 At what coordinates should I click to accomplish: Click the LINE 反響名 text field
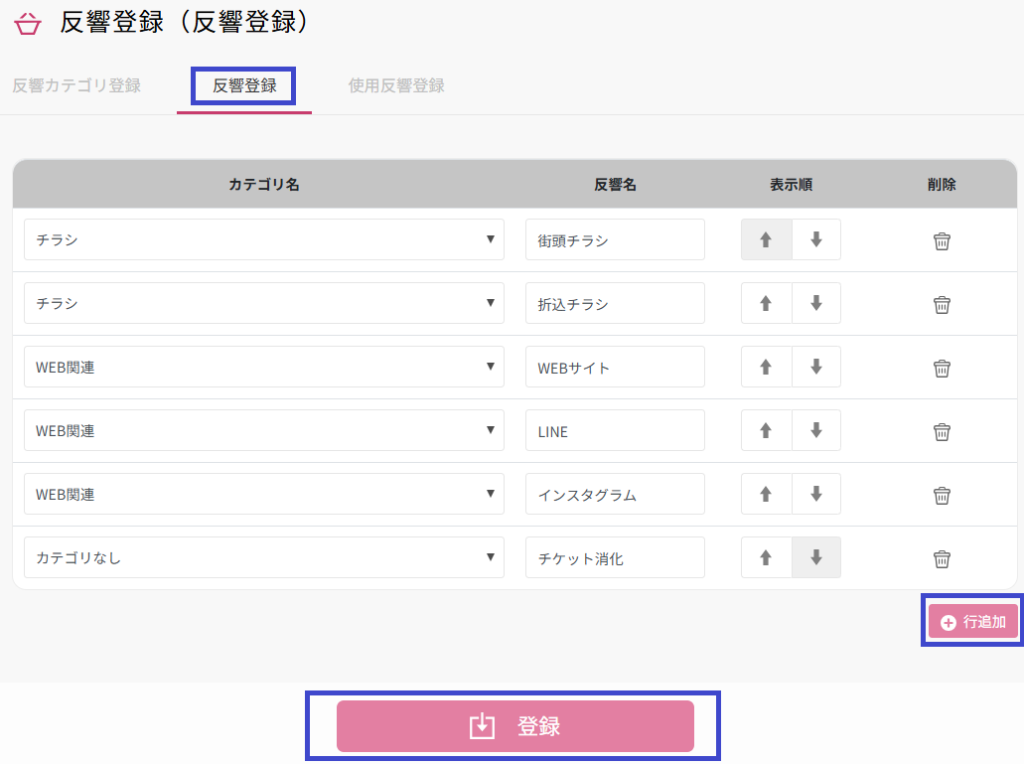[615, 431]
